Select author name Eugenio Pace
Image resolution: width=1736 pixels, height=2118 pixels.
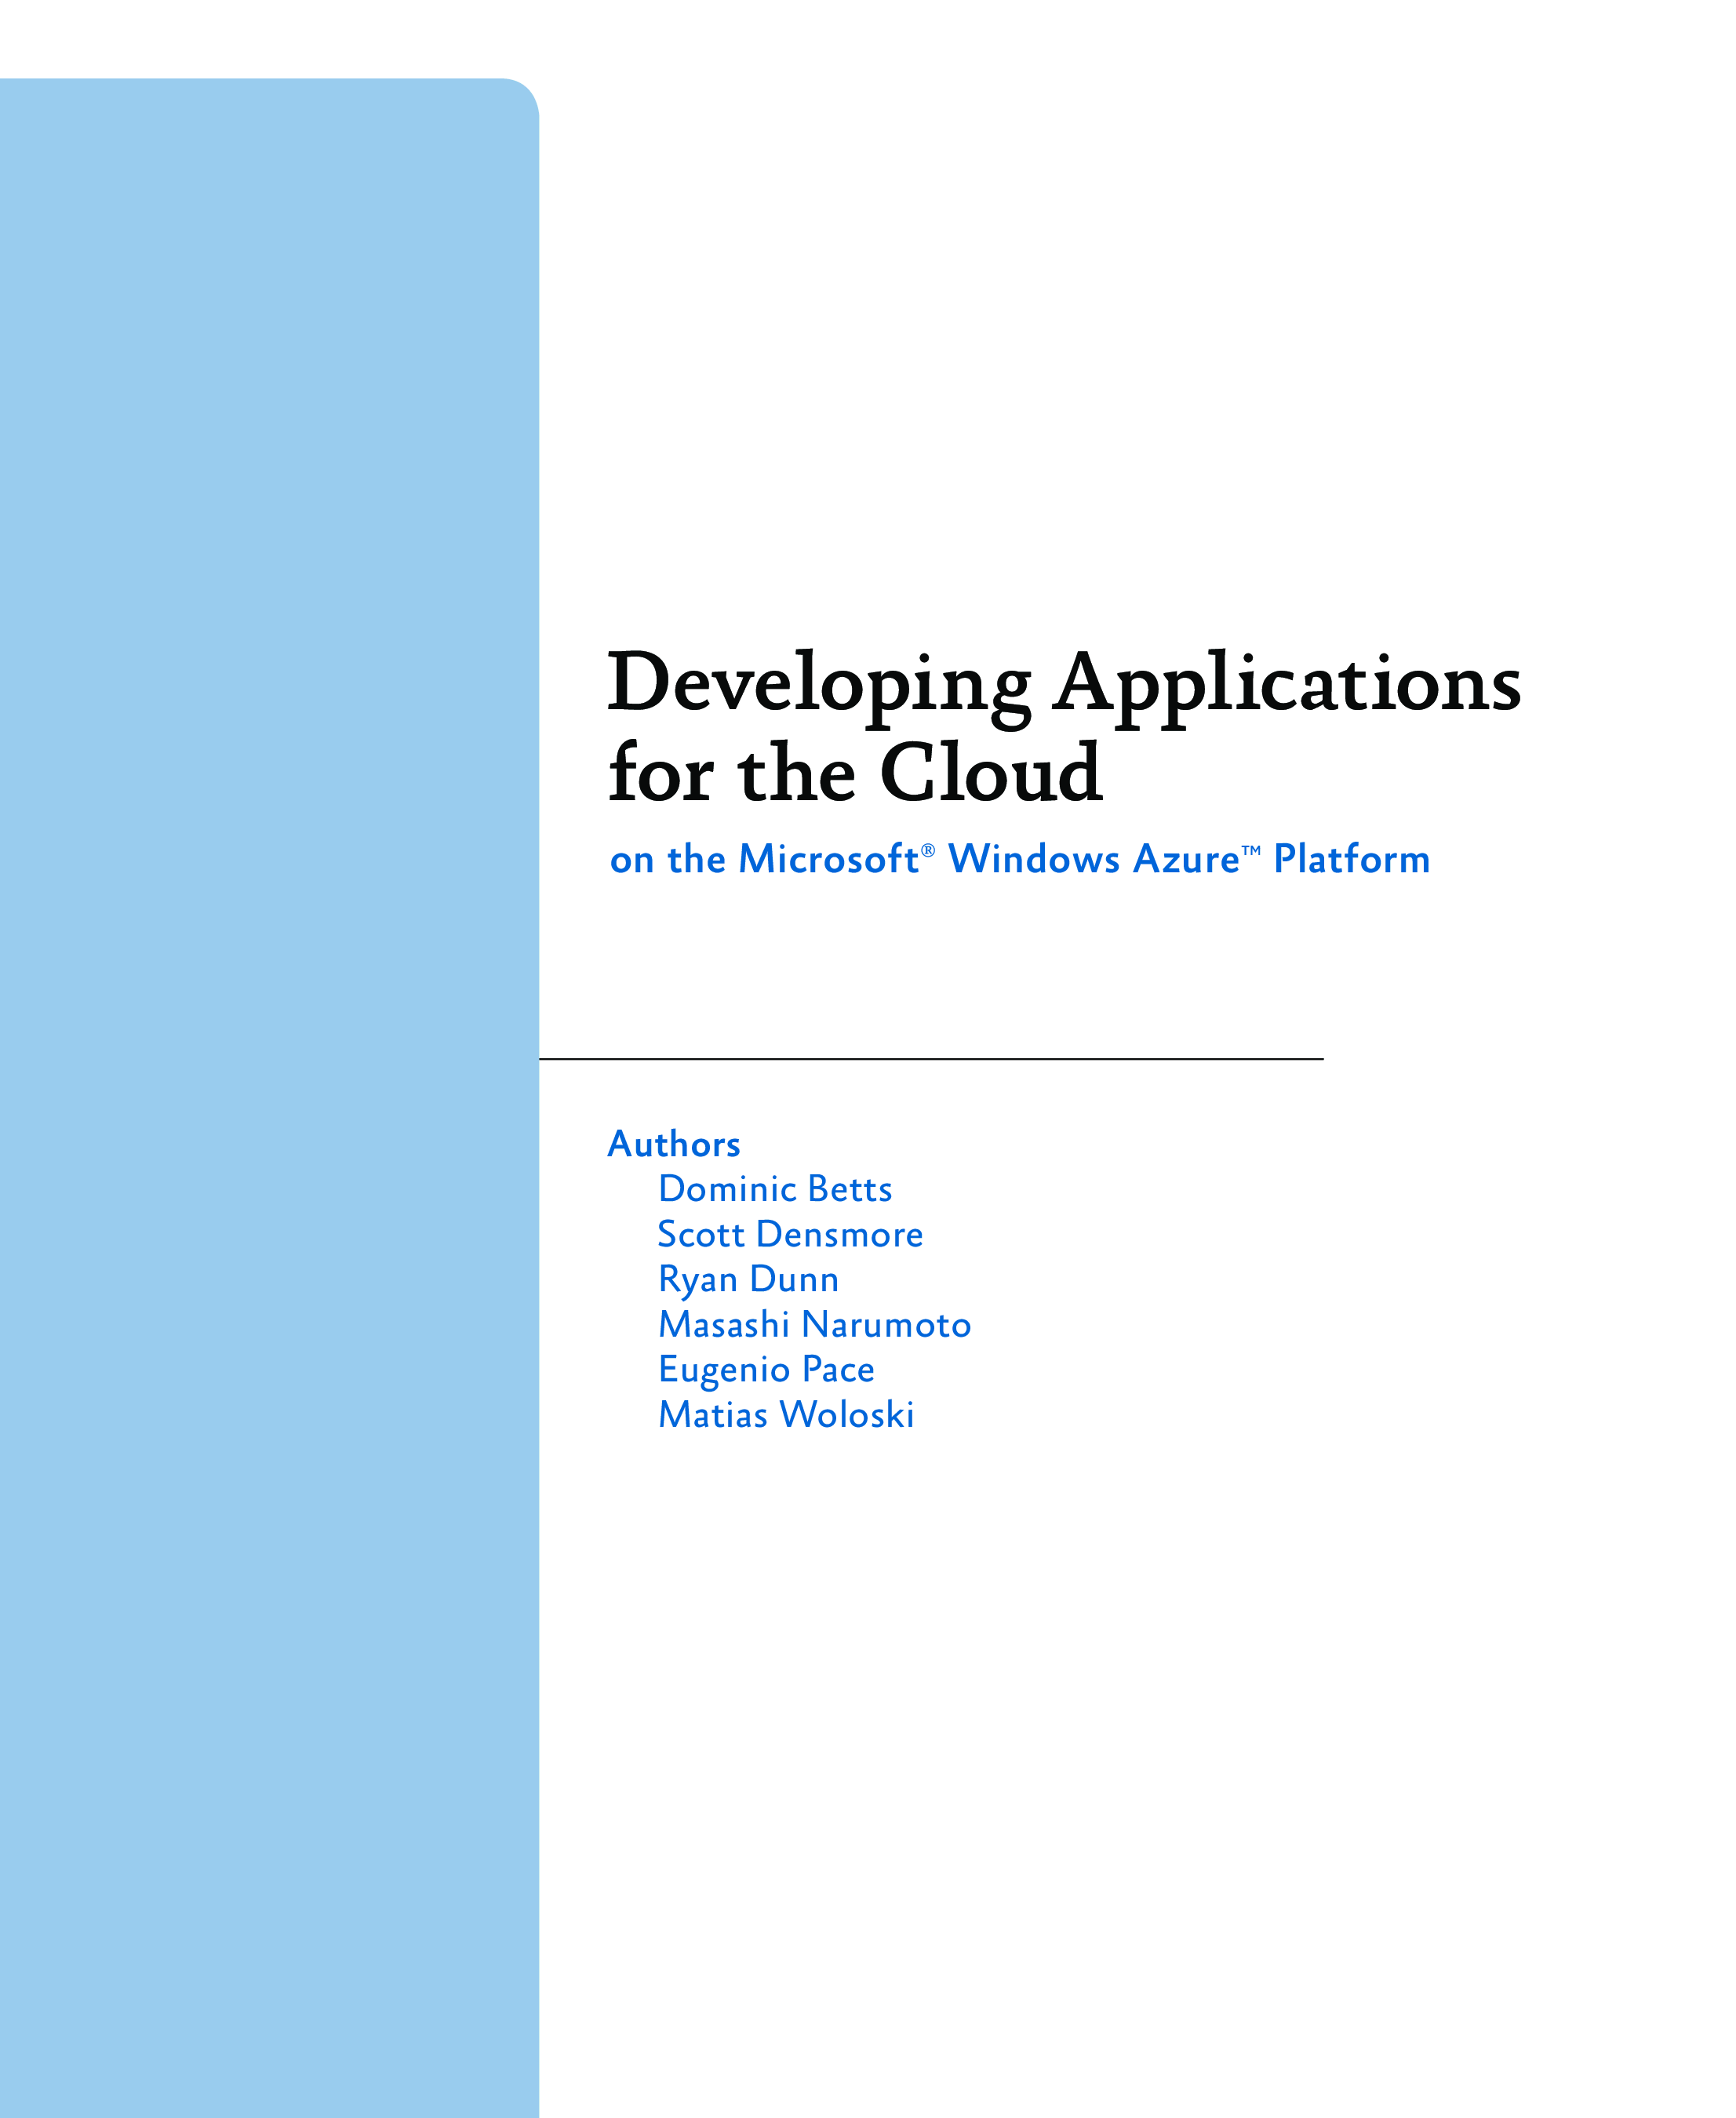(x=766, y=1369)
